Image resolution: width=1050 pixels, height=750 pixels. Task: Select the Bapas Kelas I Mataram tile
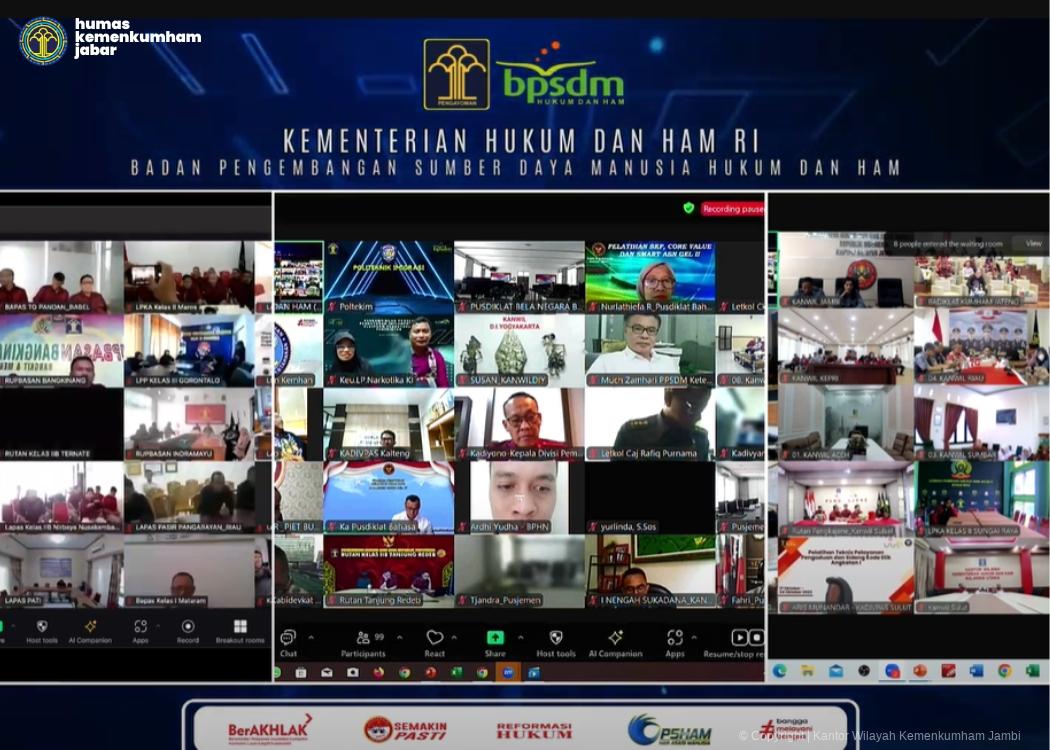pos(190,571)
